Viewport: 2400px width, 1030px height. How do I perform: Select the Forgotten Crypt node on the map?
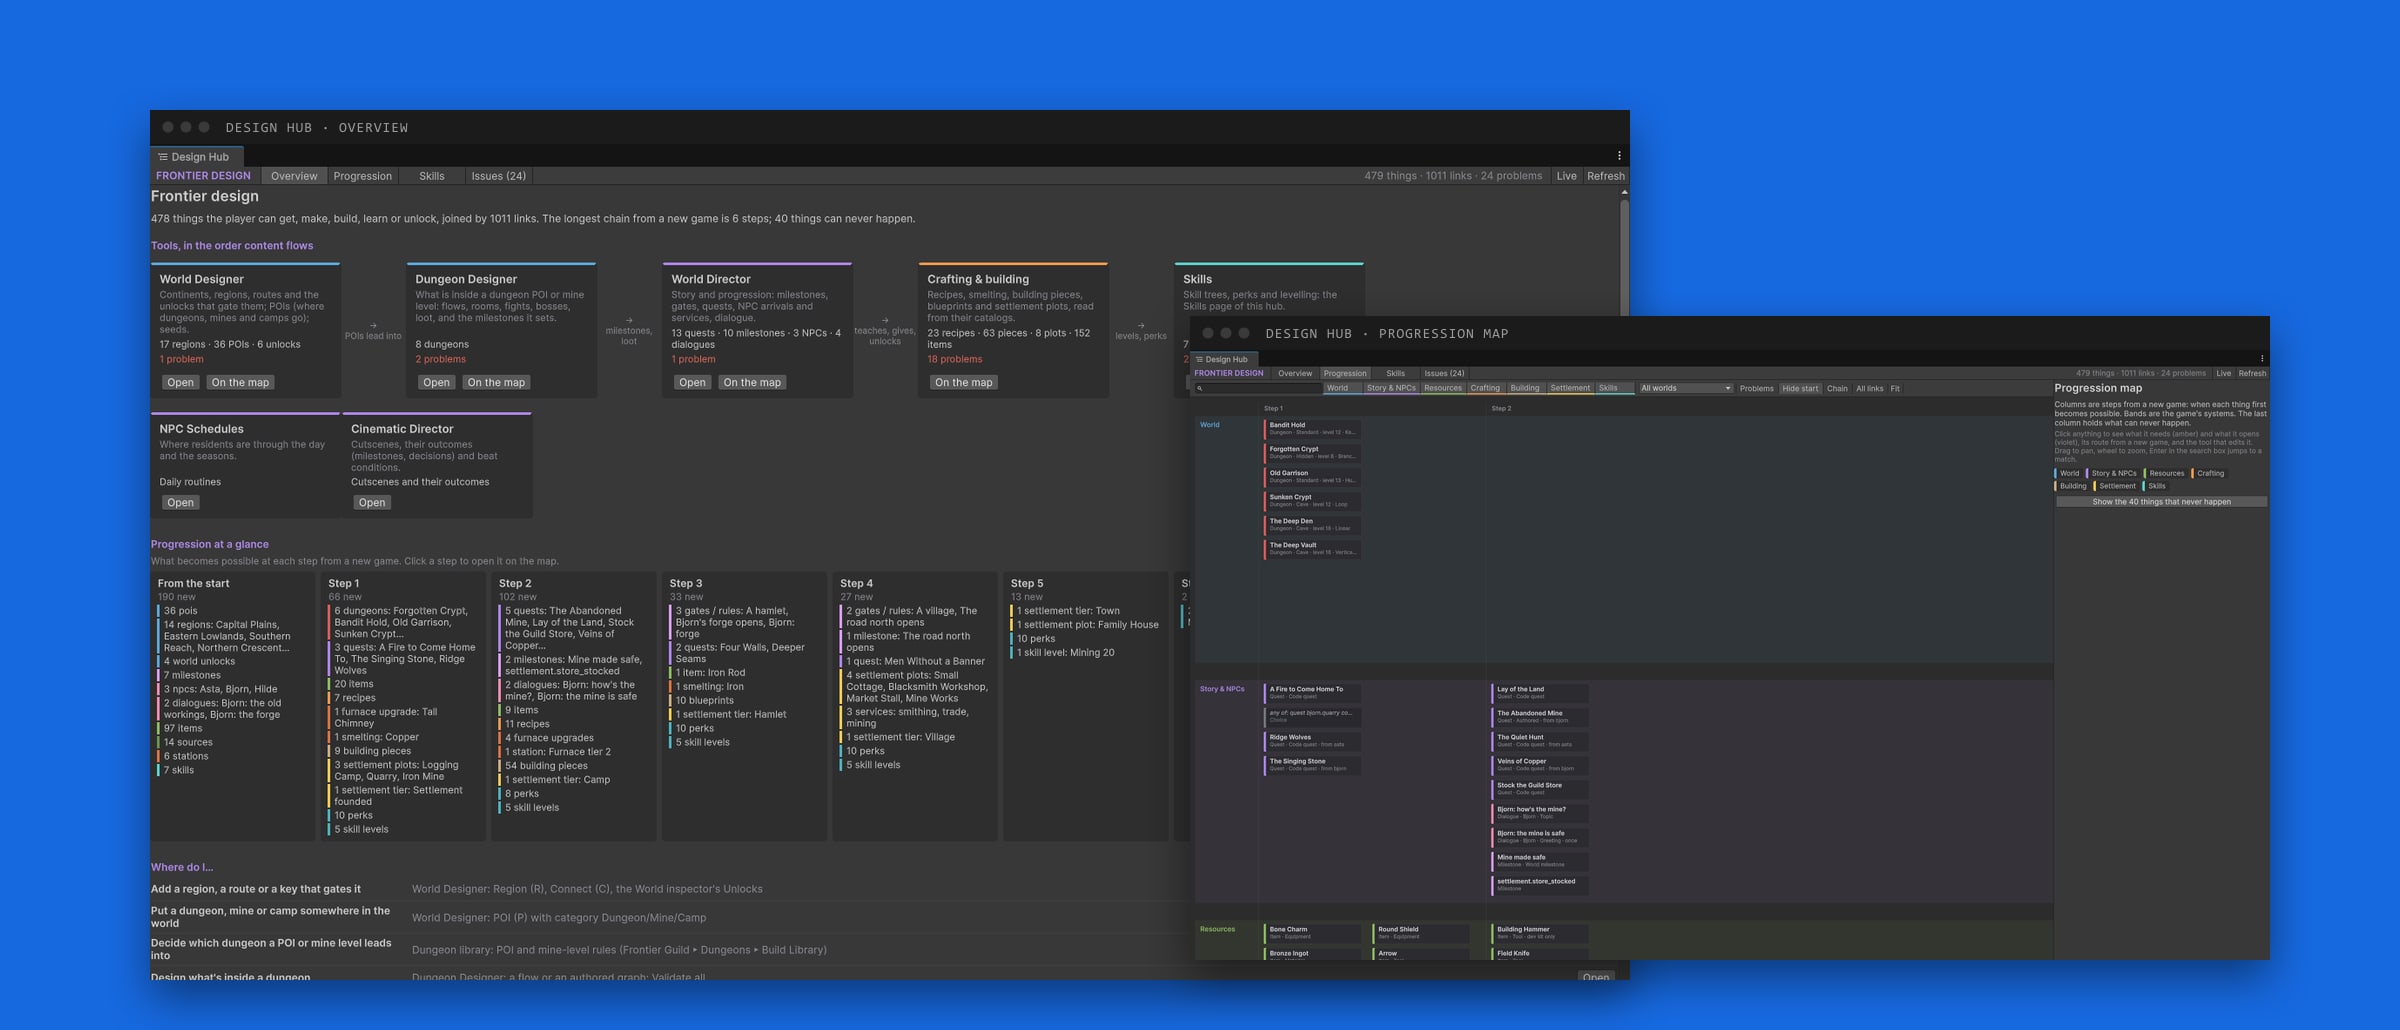pyautogui.click(x=1312, y=453)
